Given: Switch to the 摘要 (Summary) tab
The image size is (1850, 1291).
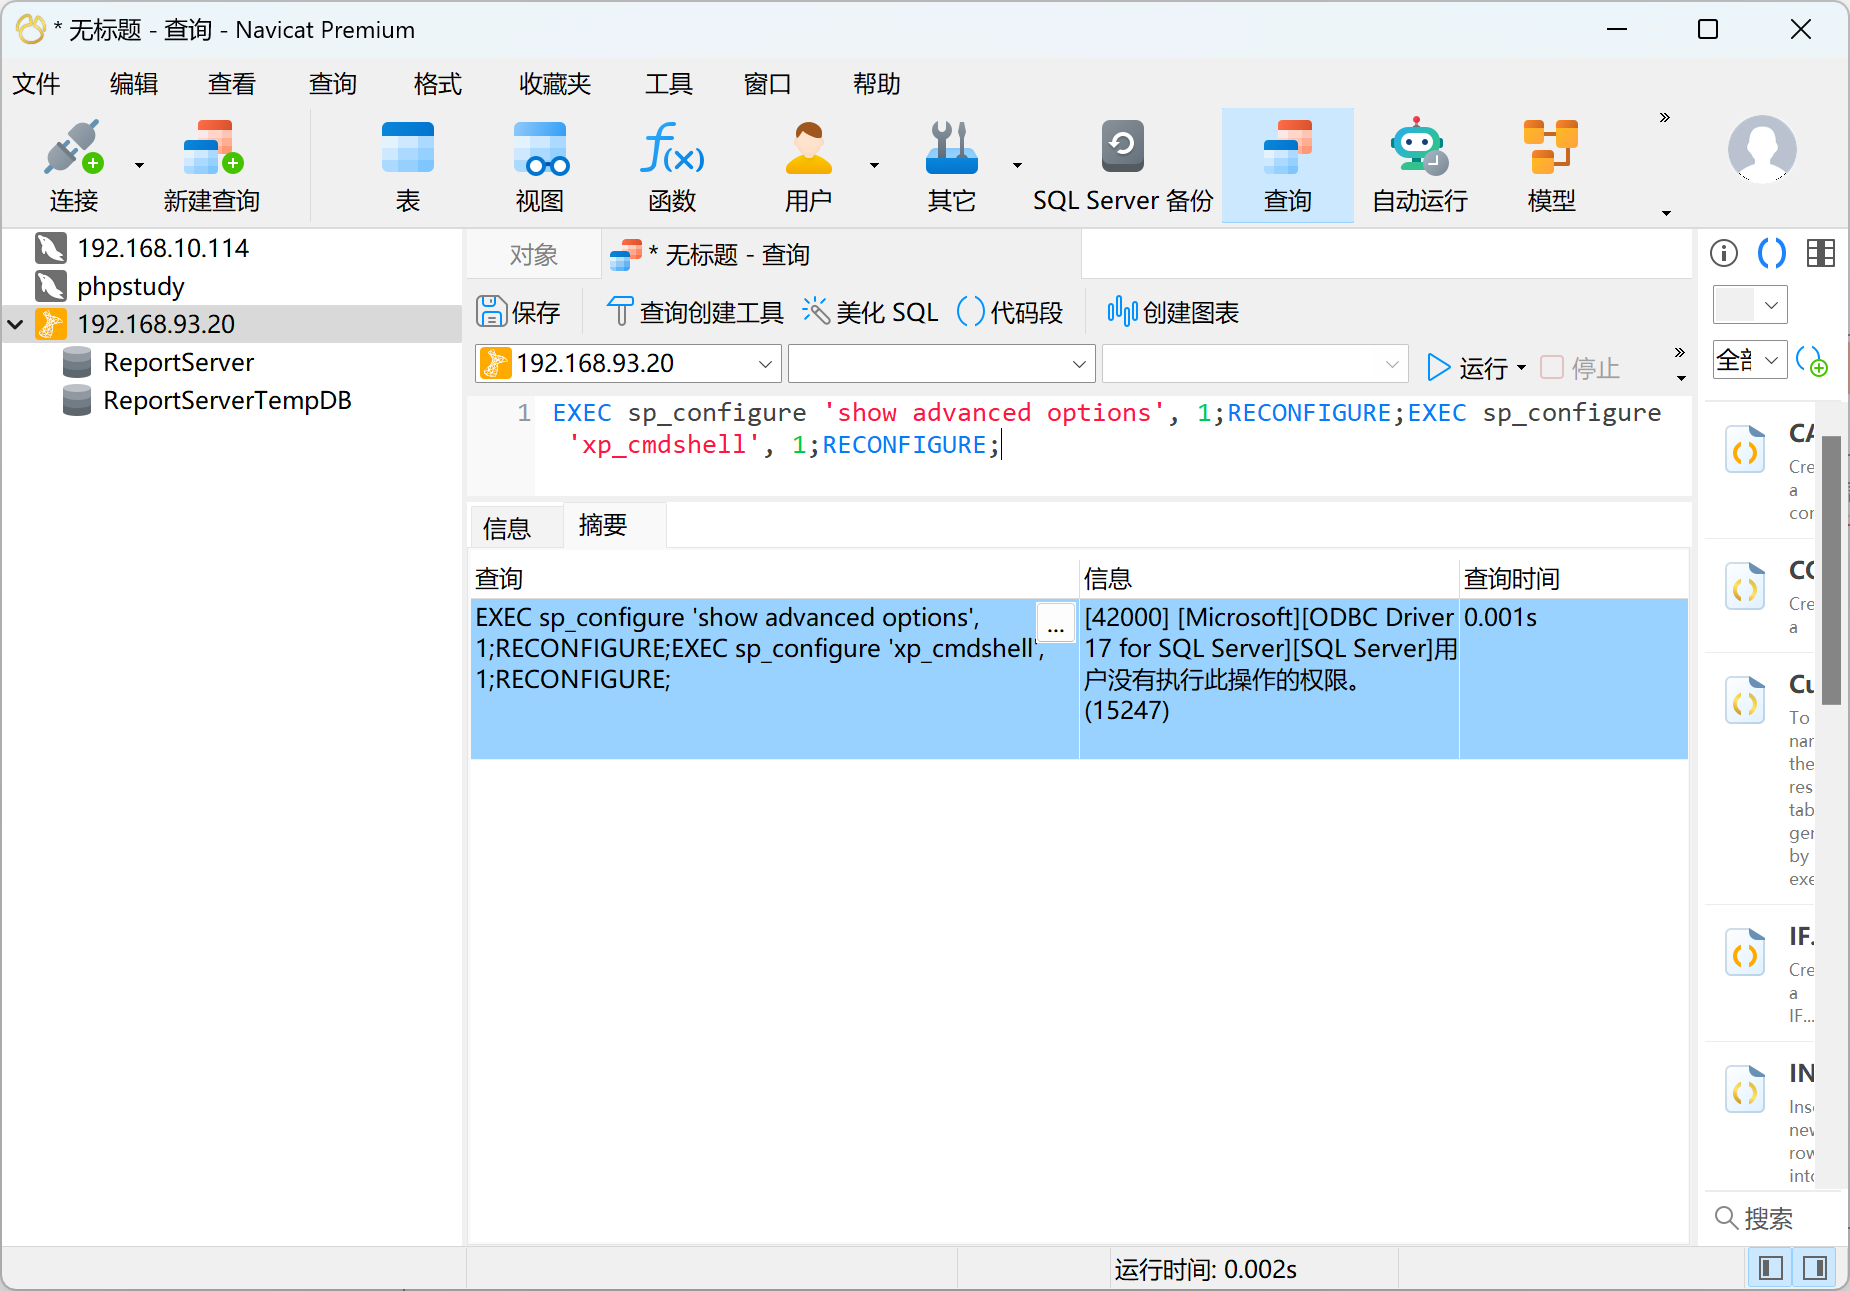Looking at the screenshot, I should (602, 526).
